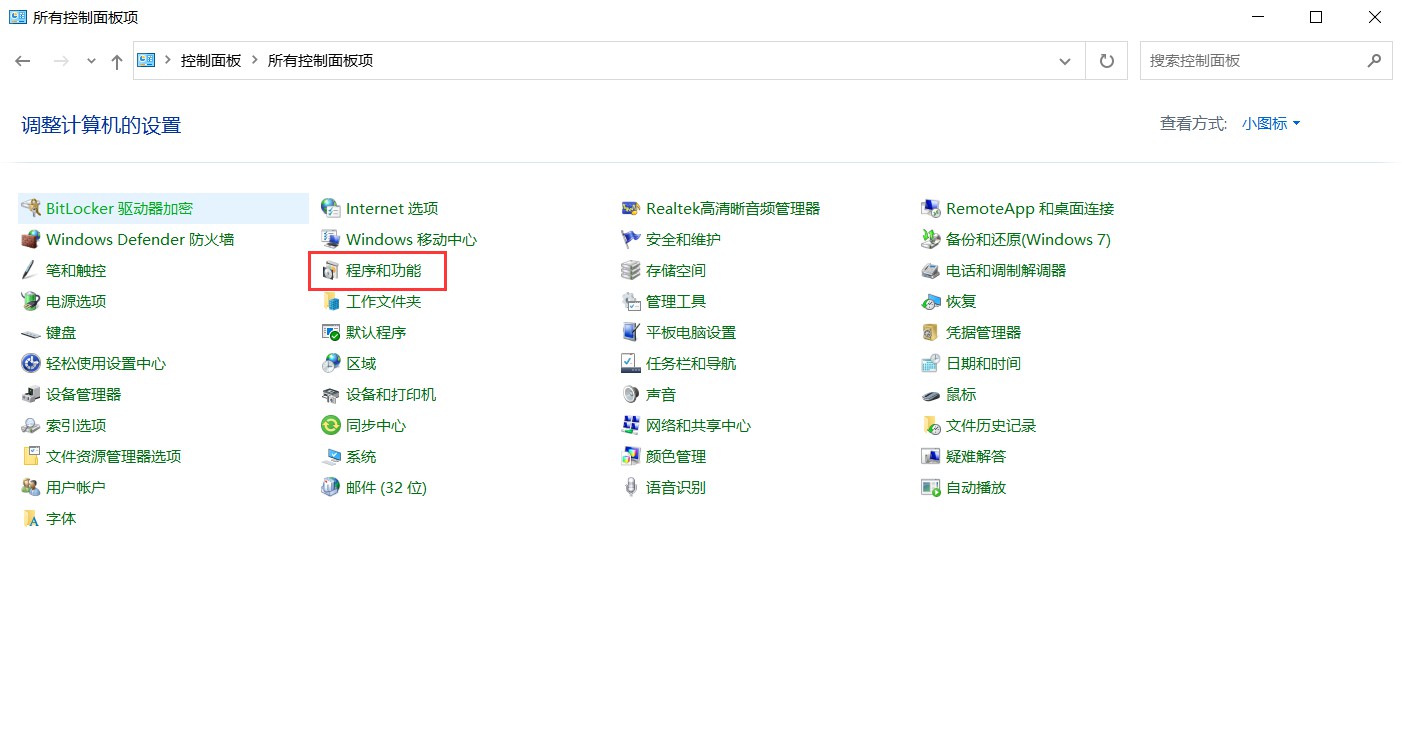The width and height of the screenshot is (1402, 736).
Task: Expand the 查看方式 小图标 dropdown
Action: pyautogui.click(x=1271, y=124)
